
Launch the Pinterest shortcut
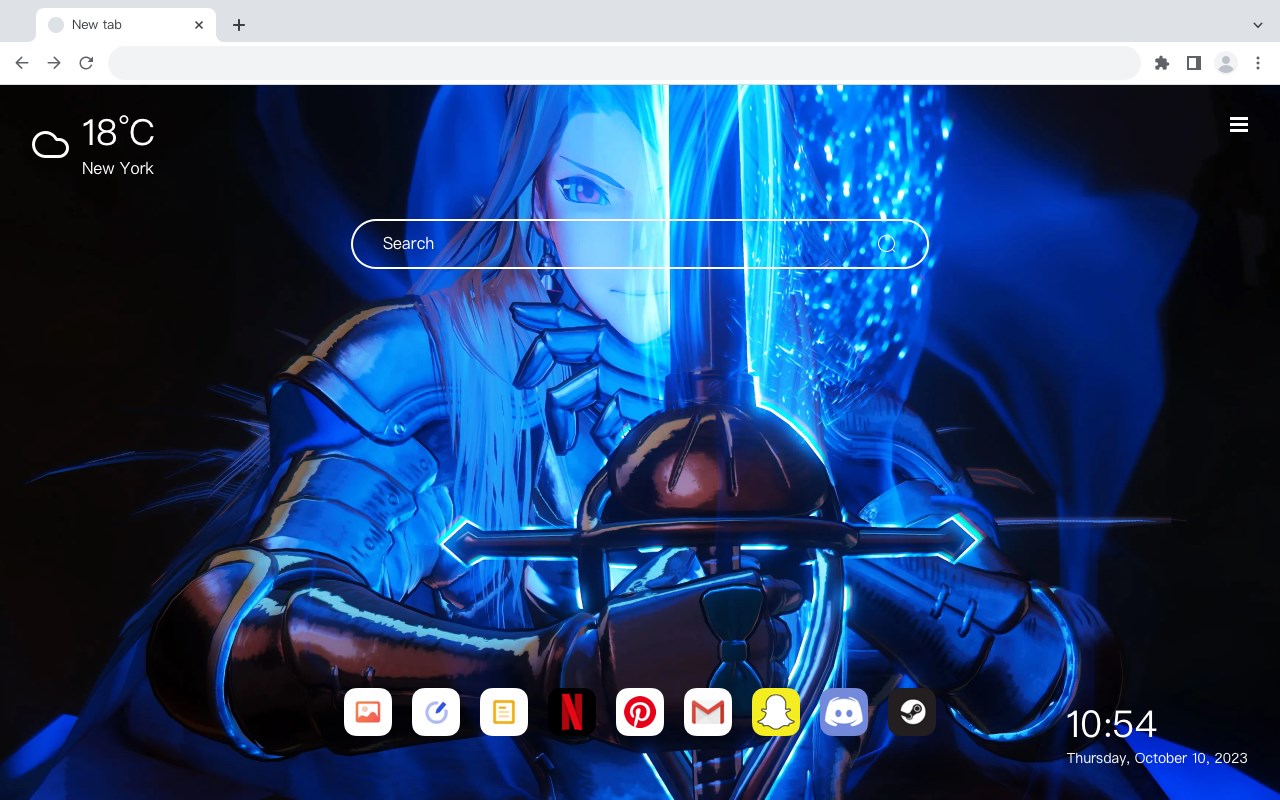point(640,712)
